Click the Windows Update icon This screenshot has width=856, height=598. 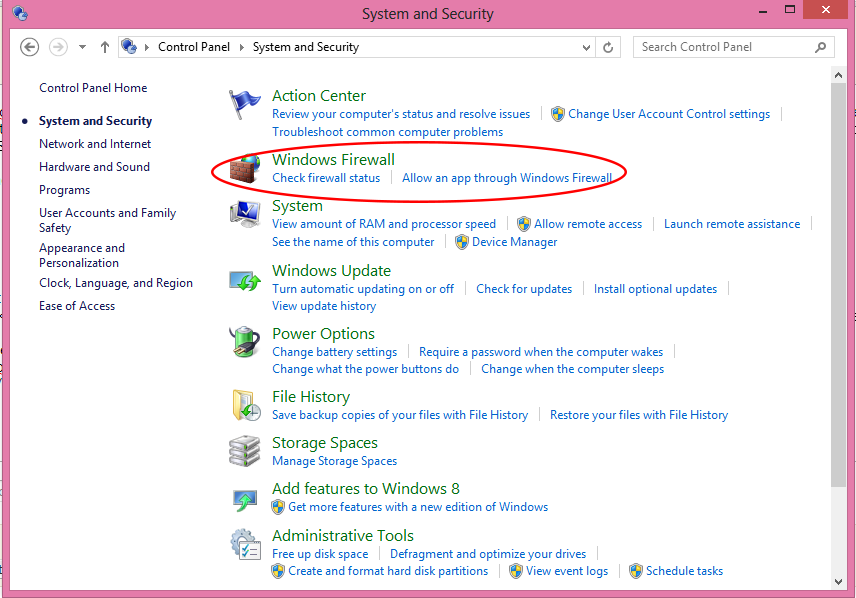point(245,281)
